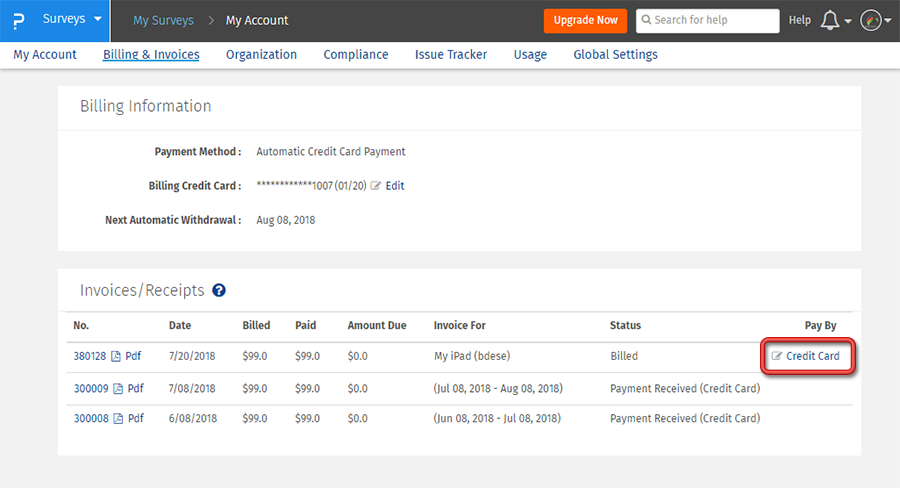Select the Usage tab
900x488 pixels.
click(x=530, y=55)
